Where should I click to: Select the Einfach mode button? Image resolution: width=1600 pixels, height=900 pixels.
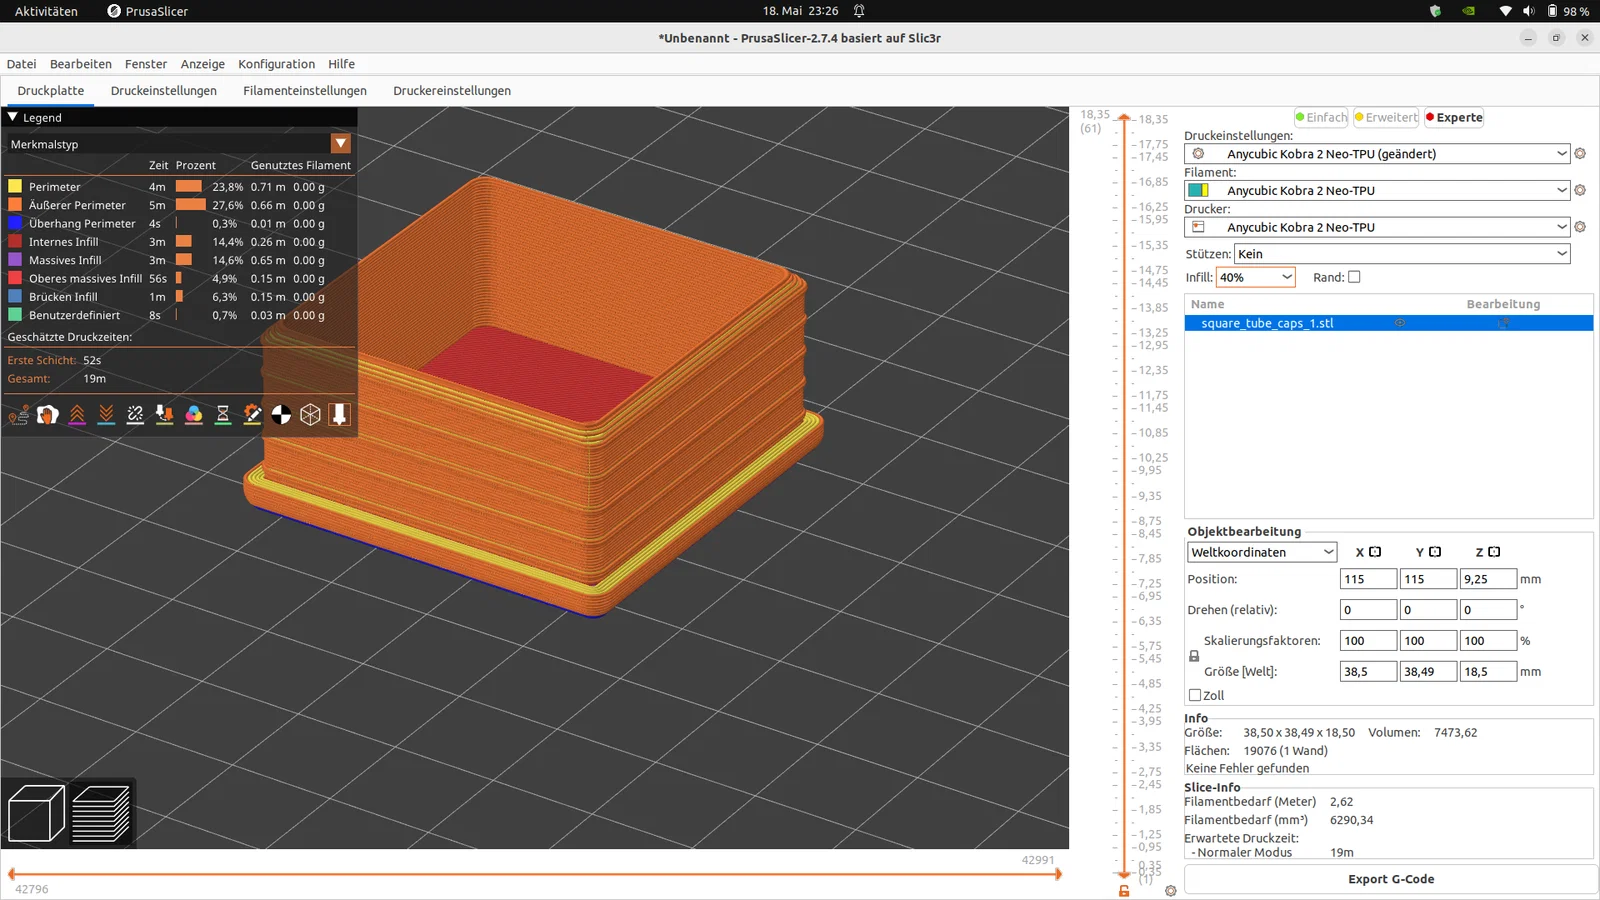(1321, 117)
